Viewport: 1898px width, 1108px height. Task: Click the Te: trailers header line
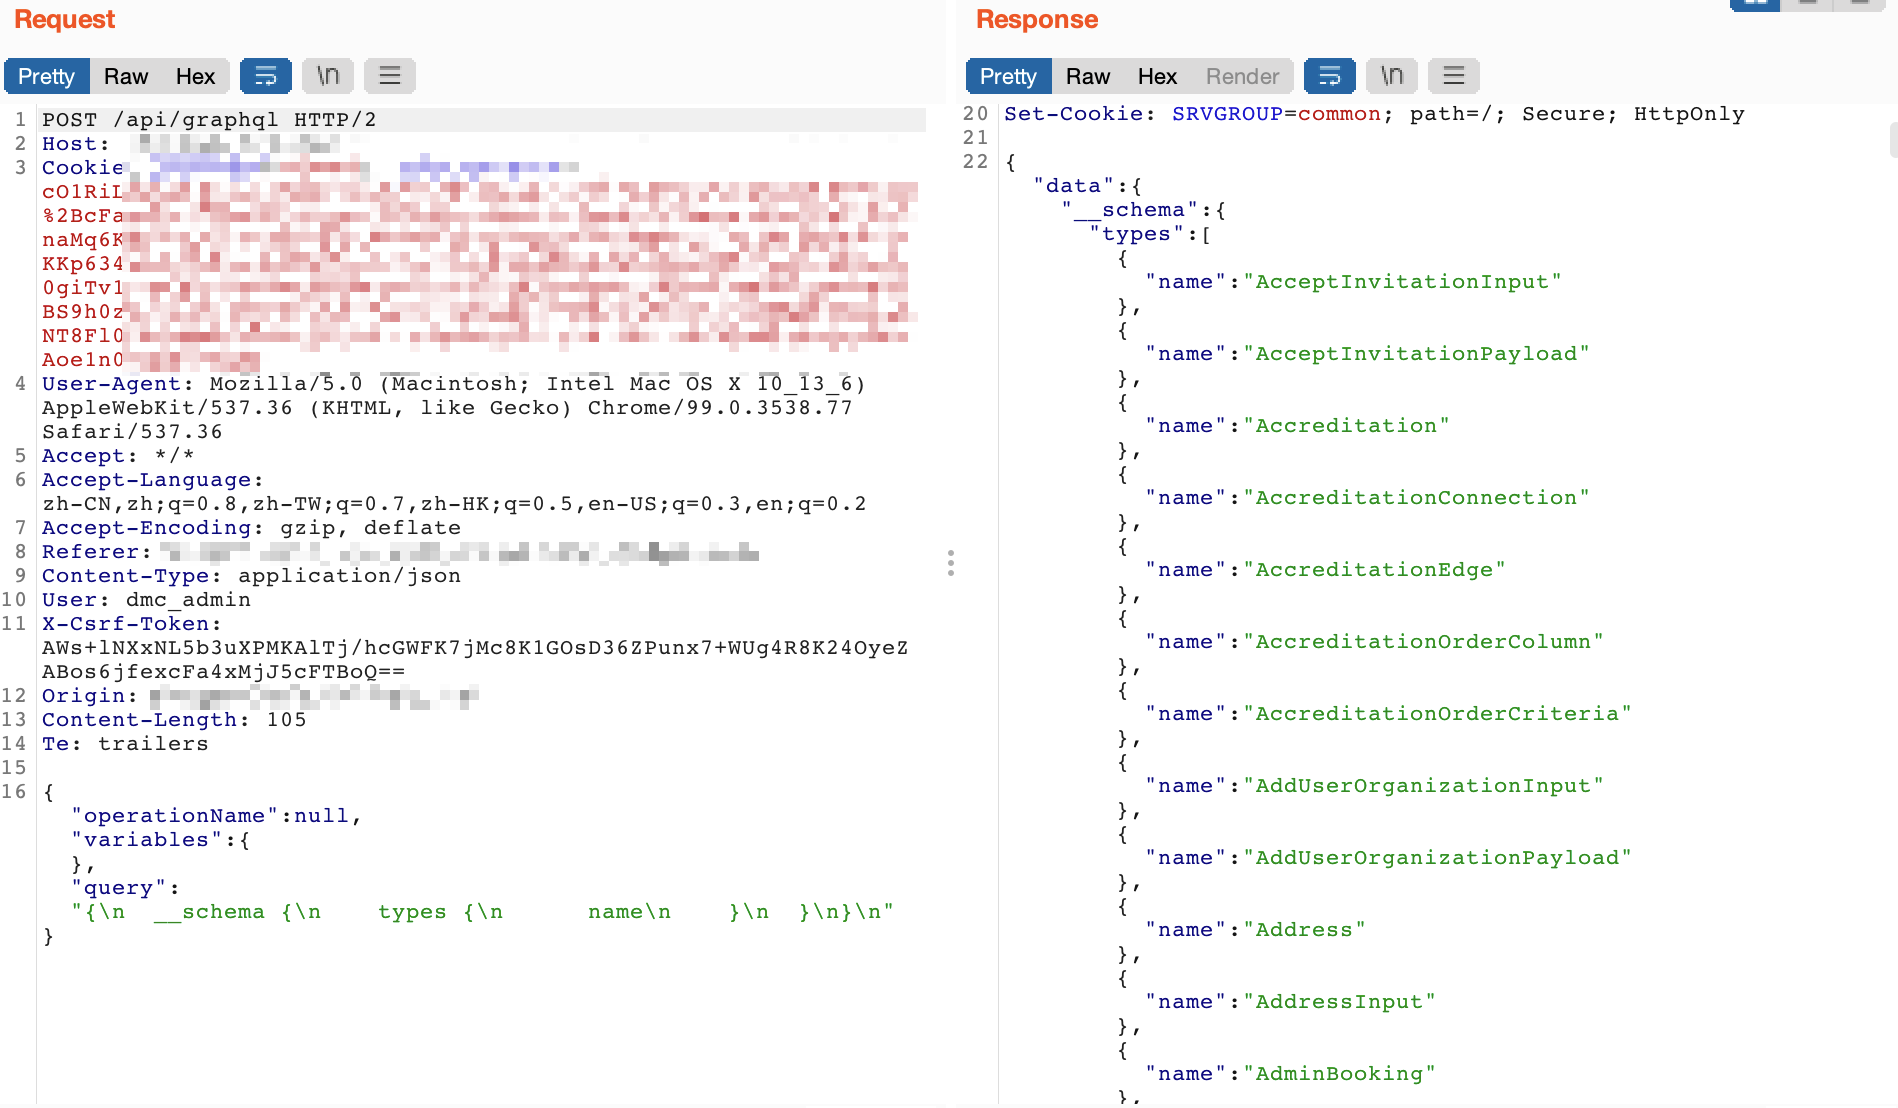tap(125, 744)
